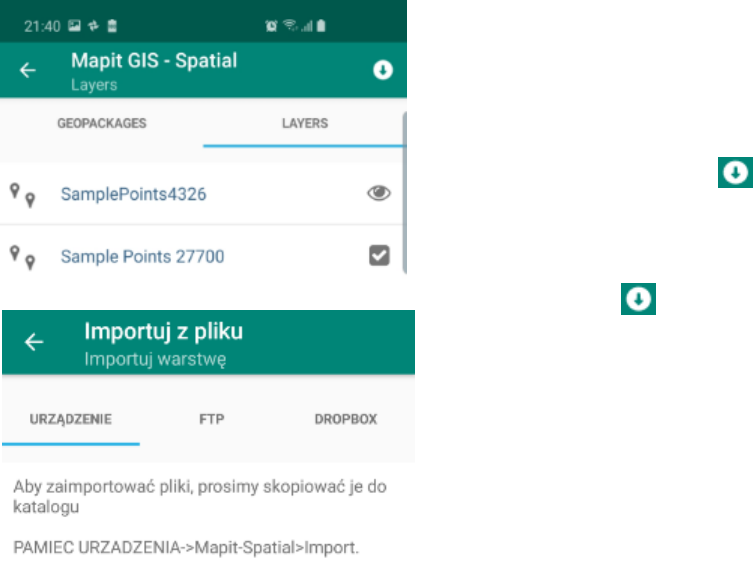Click the standalone download icon at far right
The image size is (753, 582).
[x=735, y=172]
